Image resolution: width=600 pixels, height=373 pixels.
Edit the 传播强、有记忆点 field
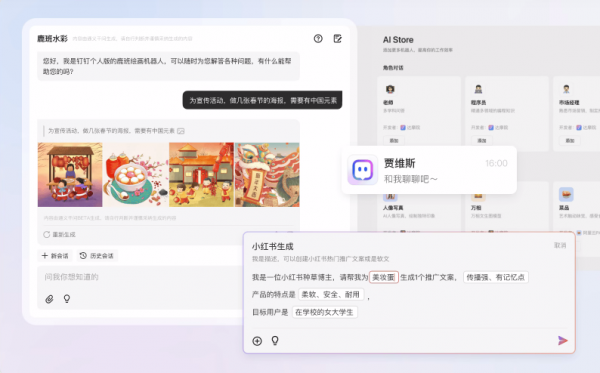click(x=496, y=277)
